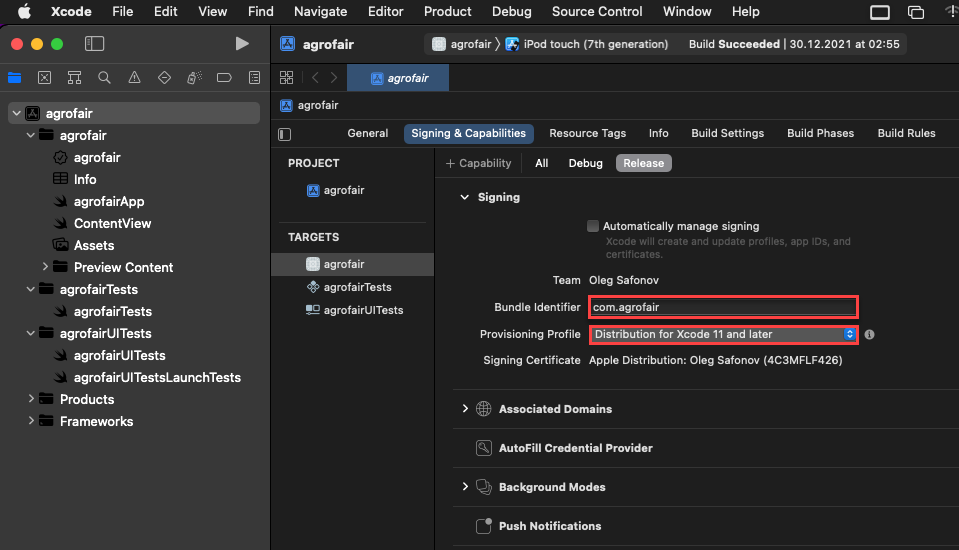959x550 pixels.
Task: Go back with the editor left arrow
Action: pyautogui.click(x=315, y=78)
